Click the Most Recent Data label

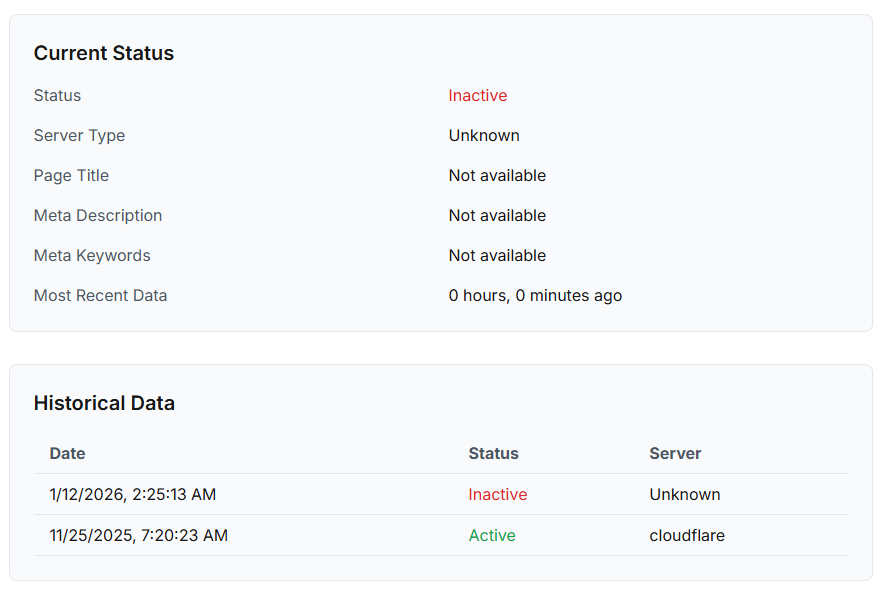pyautogui.click(x=100, y=296)
